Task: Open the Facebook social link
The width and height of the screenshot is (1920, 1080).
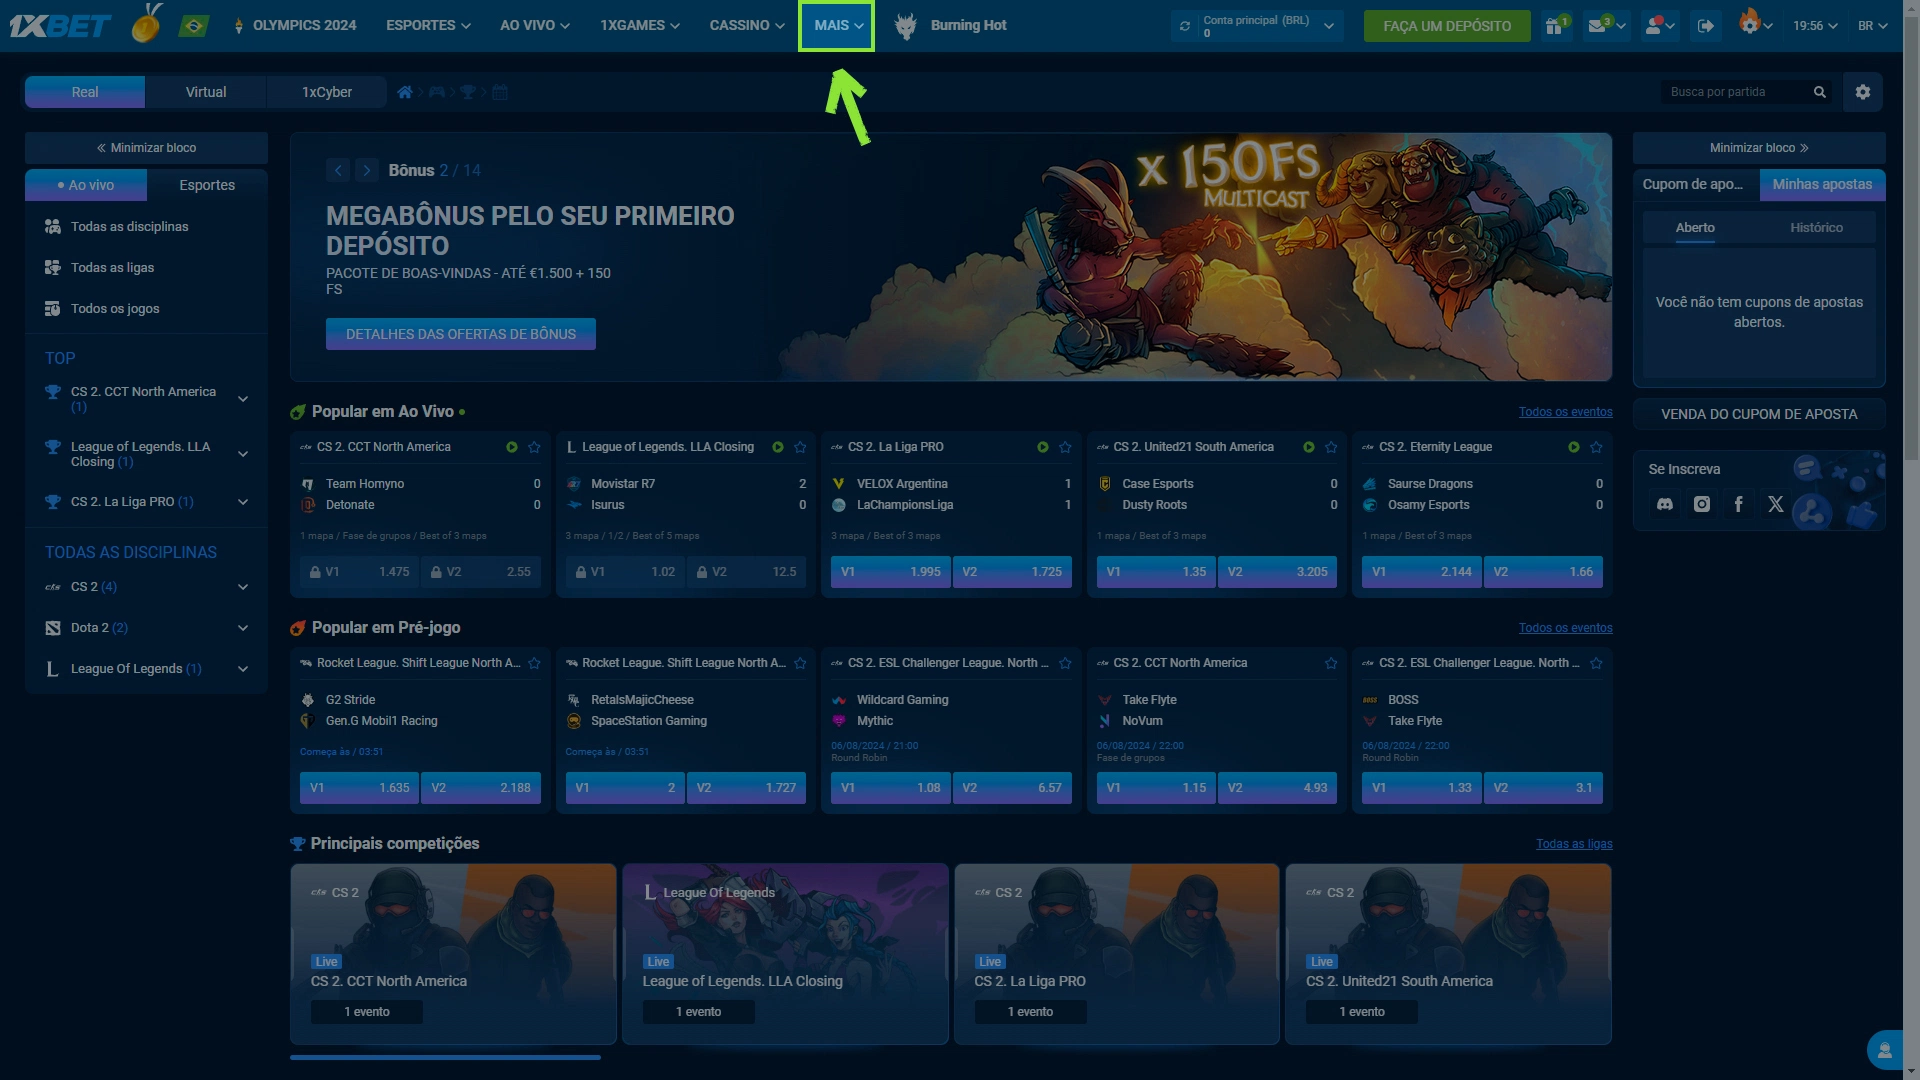Action: coord(1739,504)
